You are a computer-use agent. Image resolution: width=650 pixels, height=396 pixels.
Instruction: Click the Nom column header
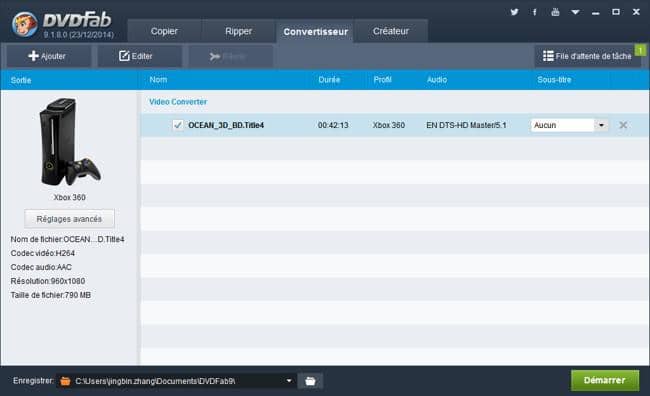pos(158,80)
